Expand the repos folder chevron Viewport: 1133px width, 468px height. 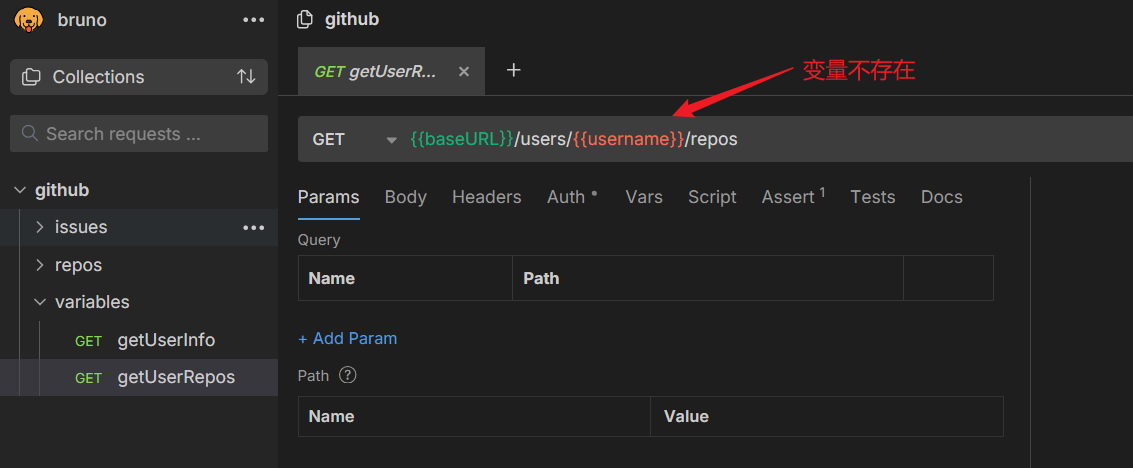click(39, 265)
